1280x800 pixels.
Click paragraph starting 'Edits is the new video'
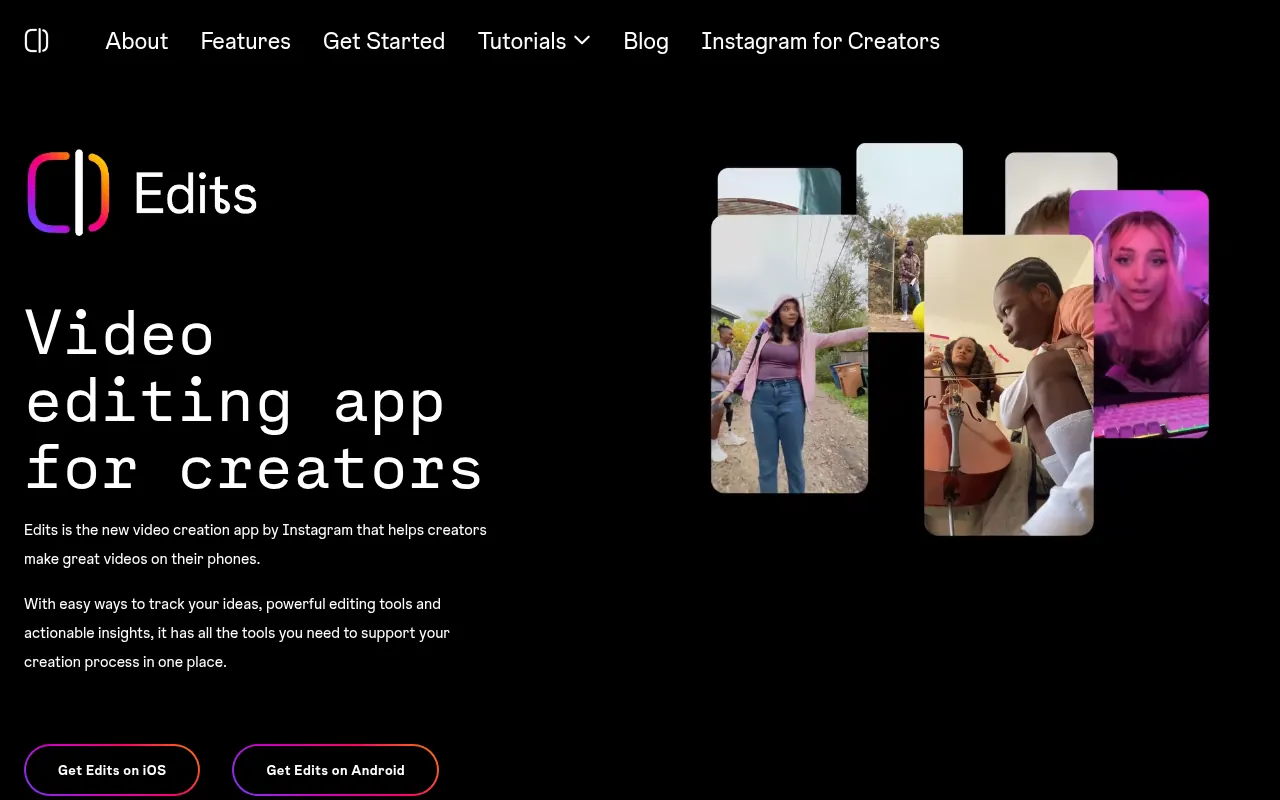point(255,544)
